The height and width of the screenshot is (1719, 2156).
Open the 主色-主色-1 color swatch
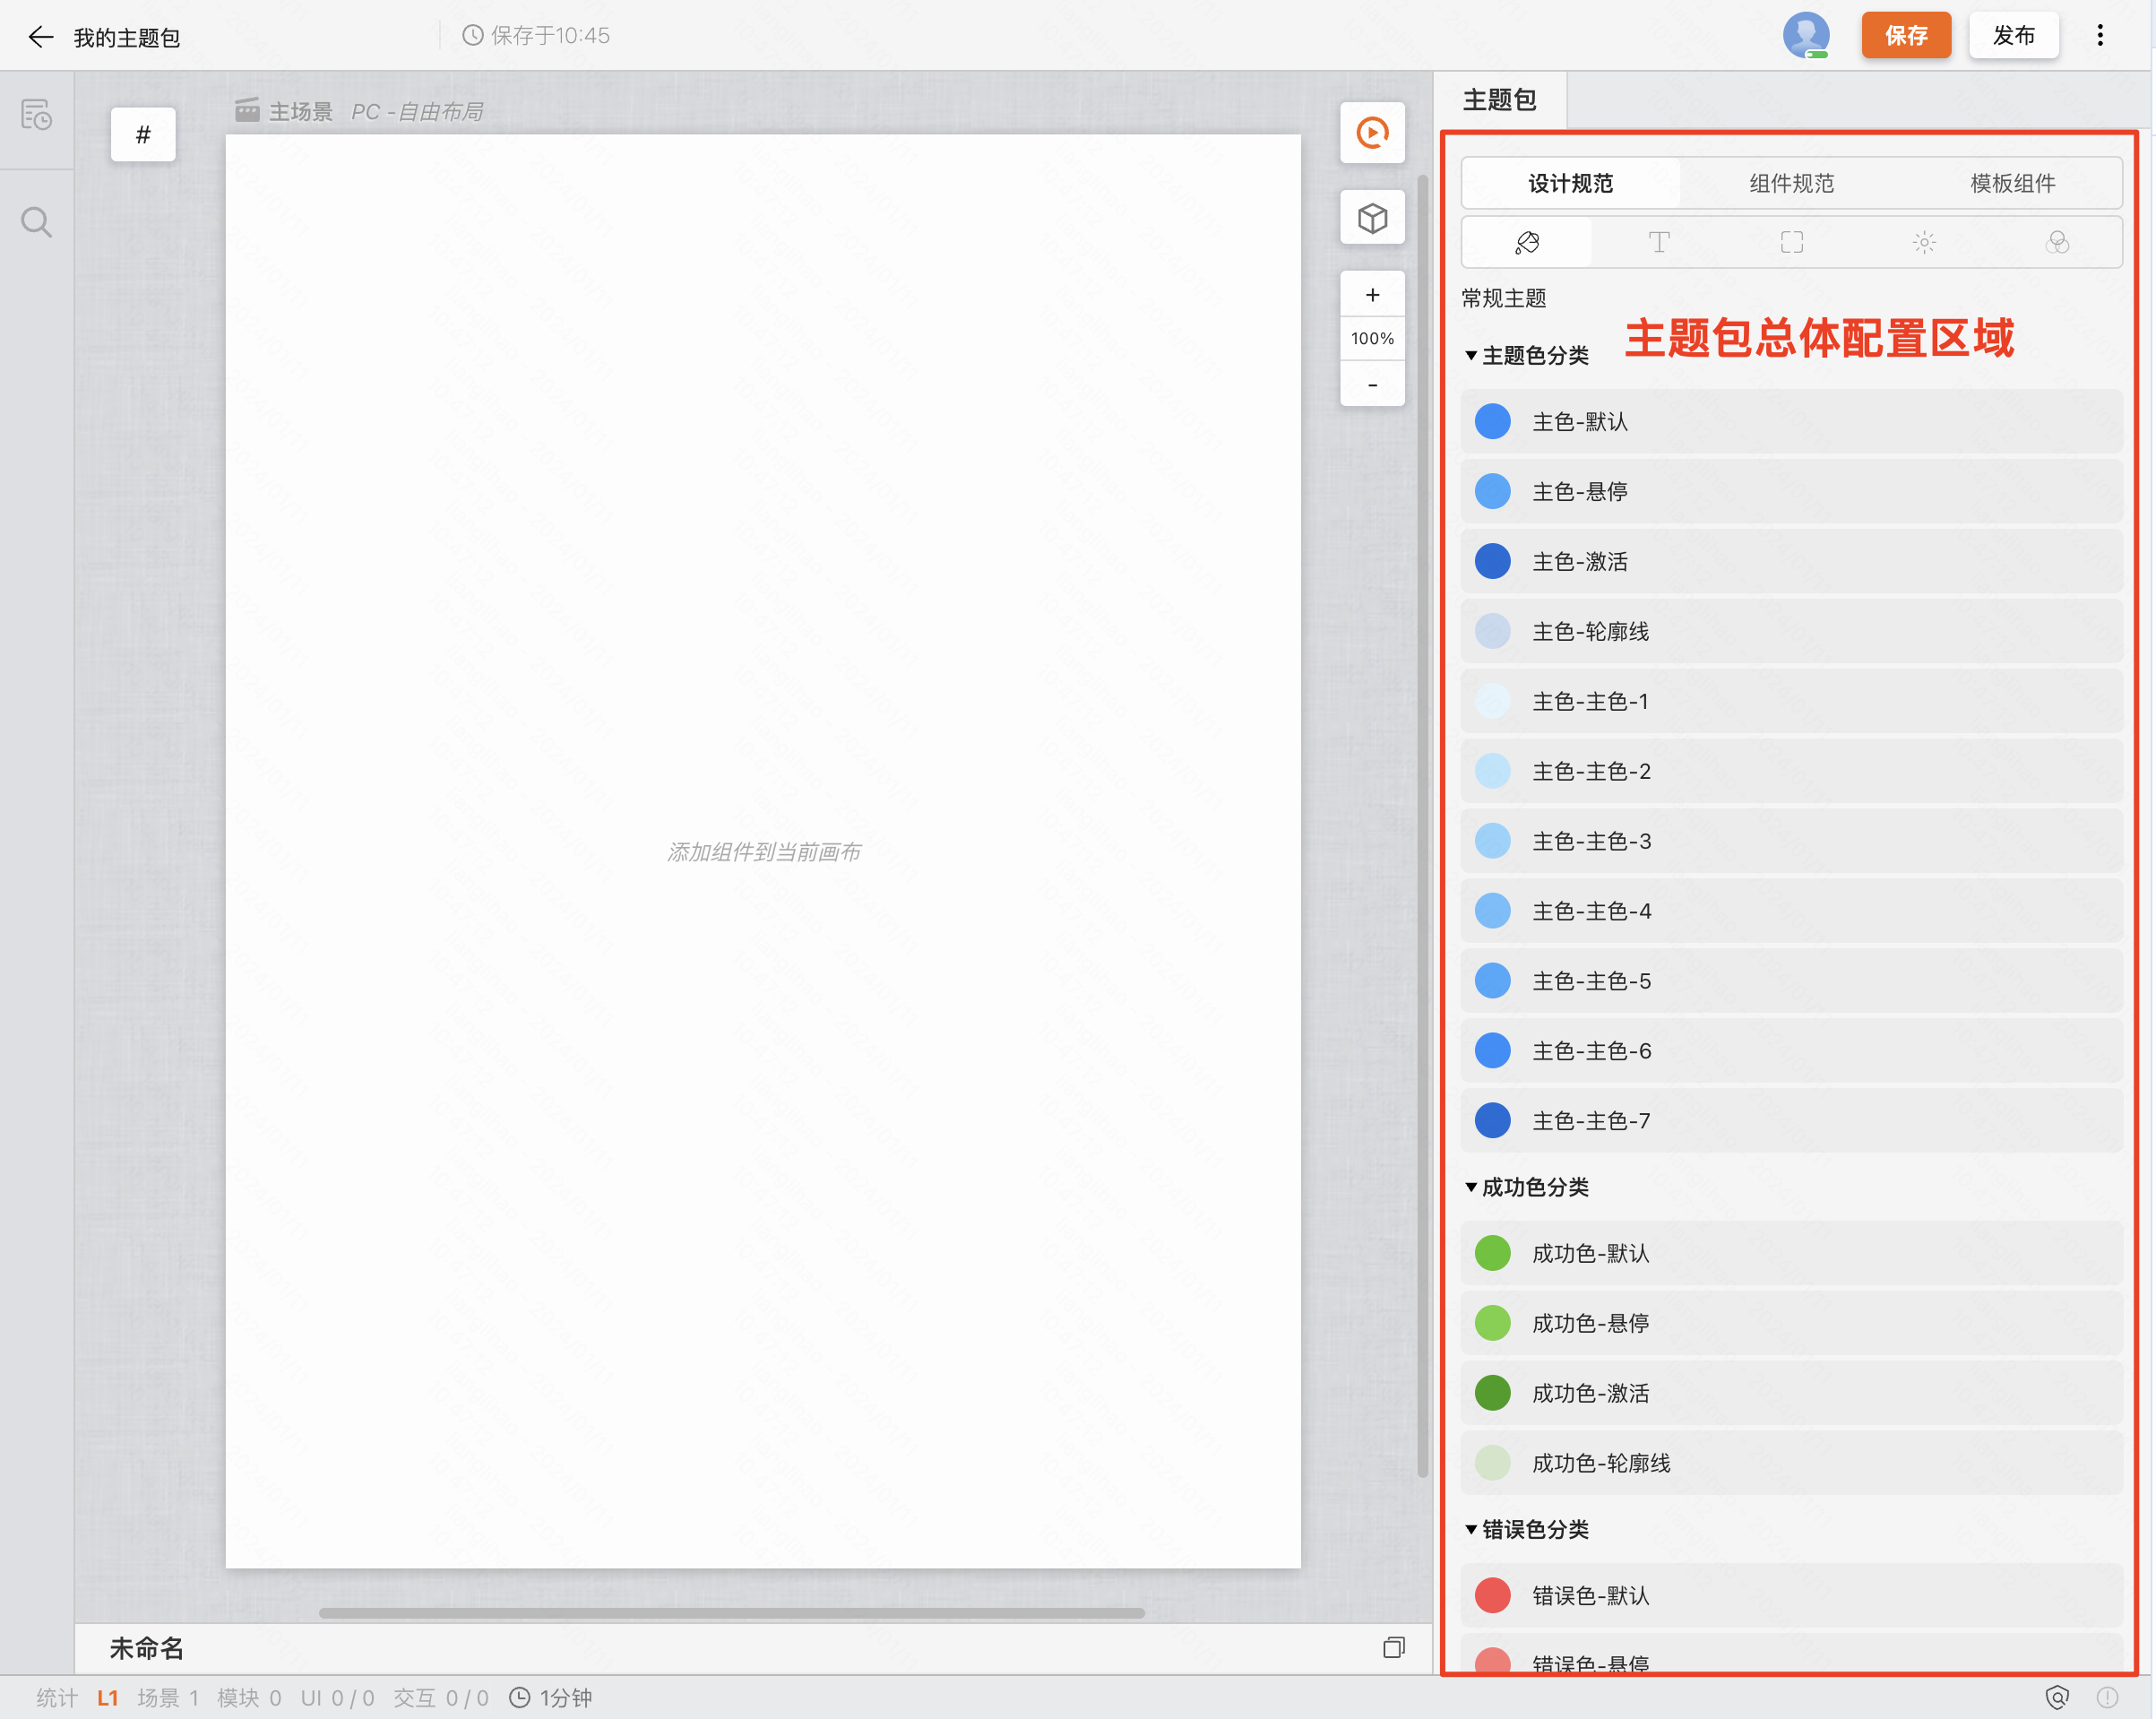[1493, 702]
